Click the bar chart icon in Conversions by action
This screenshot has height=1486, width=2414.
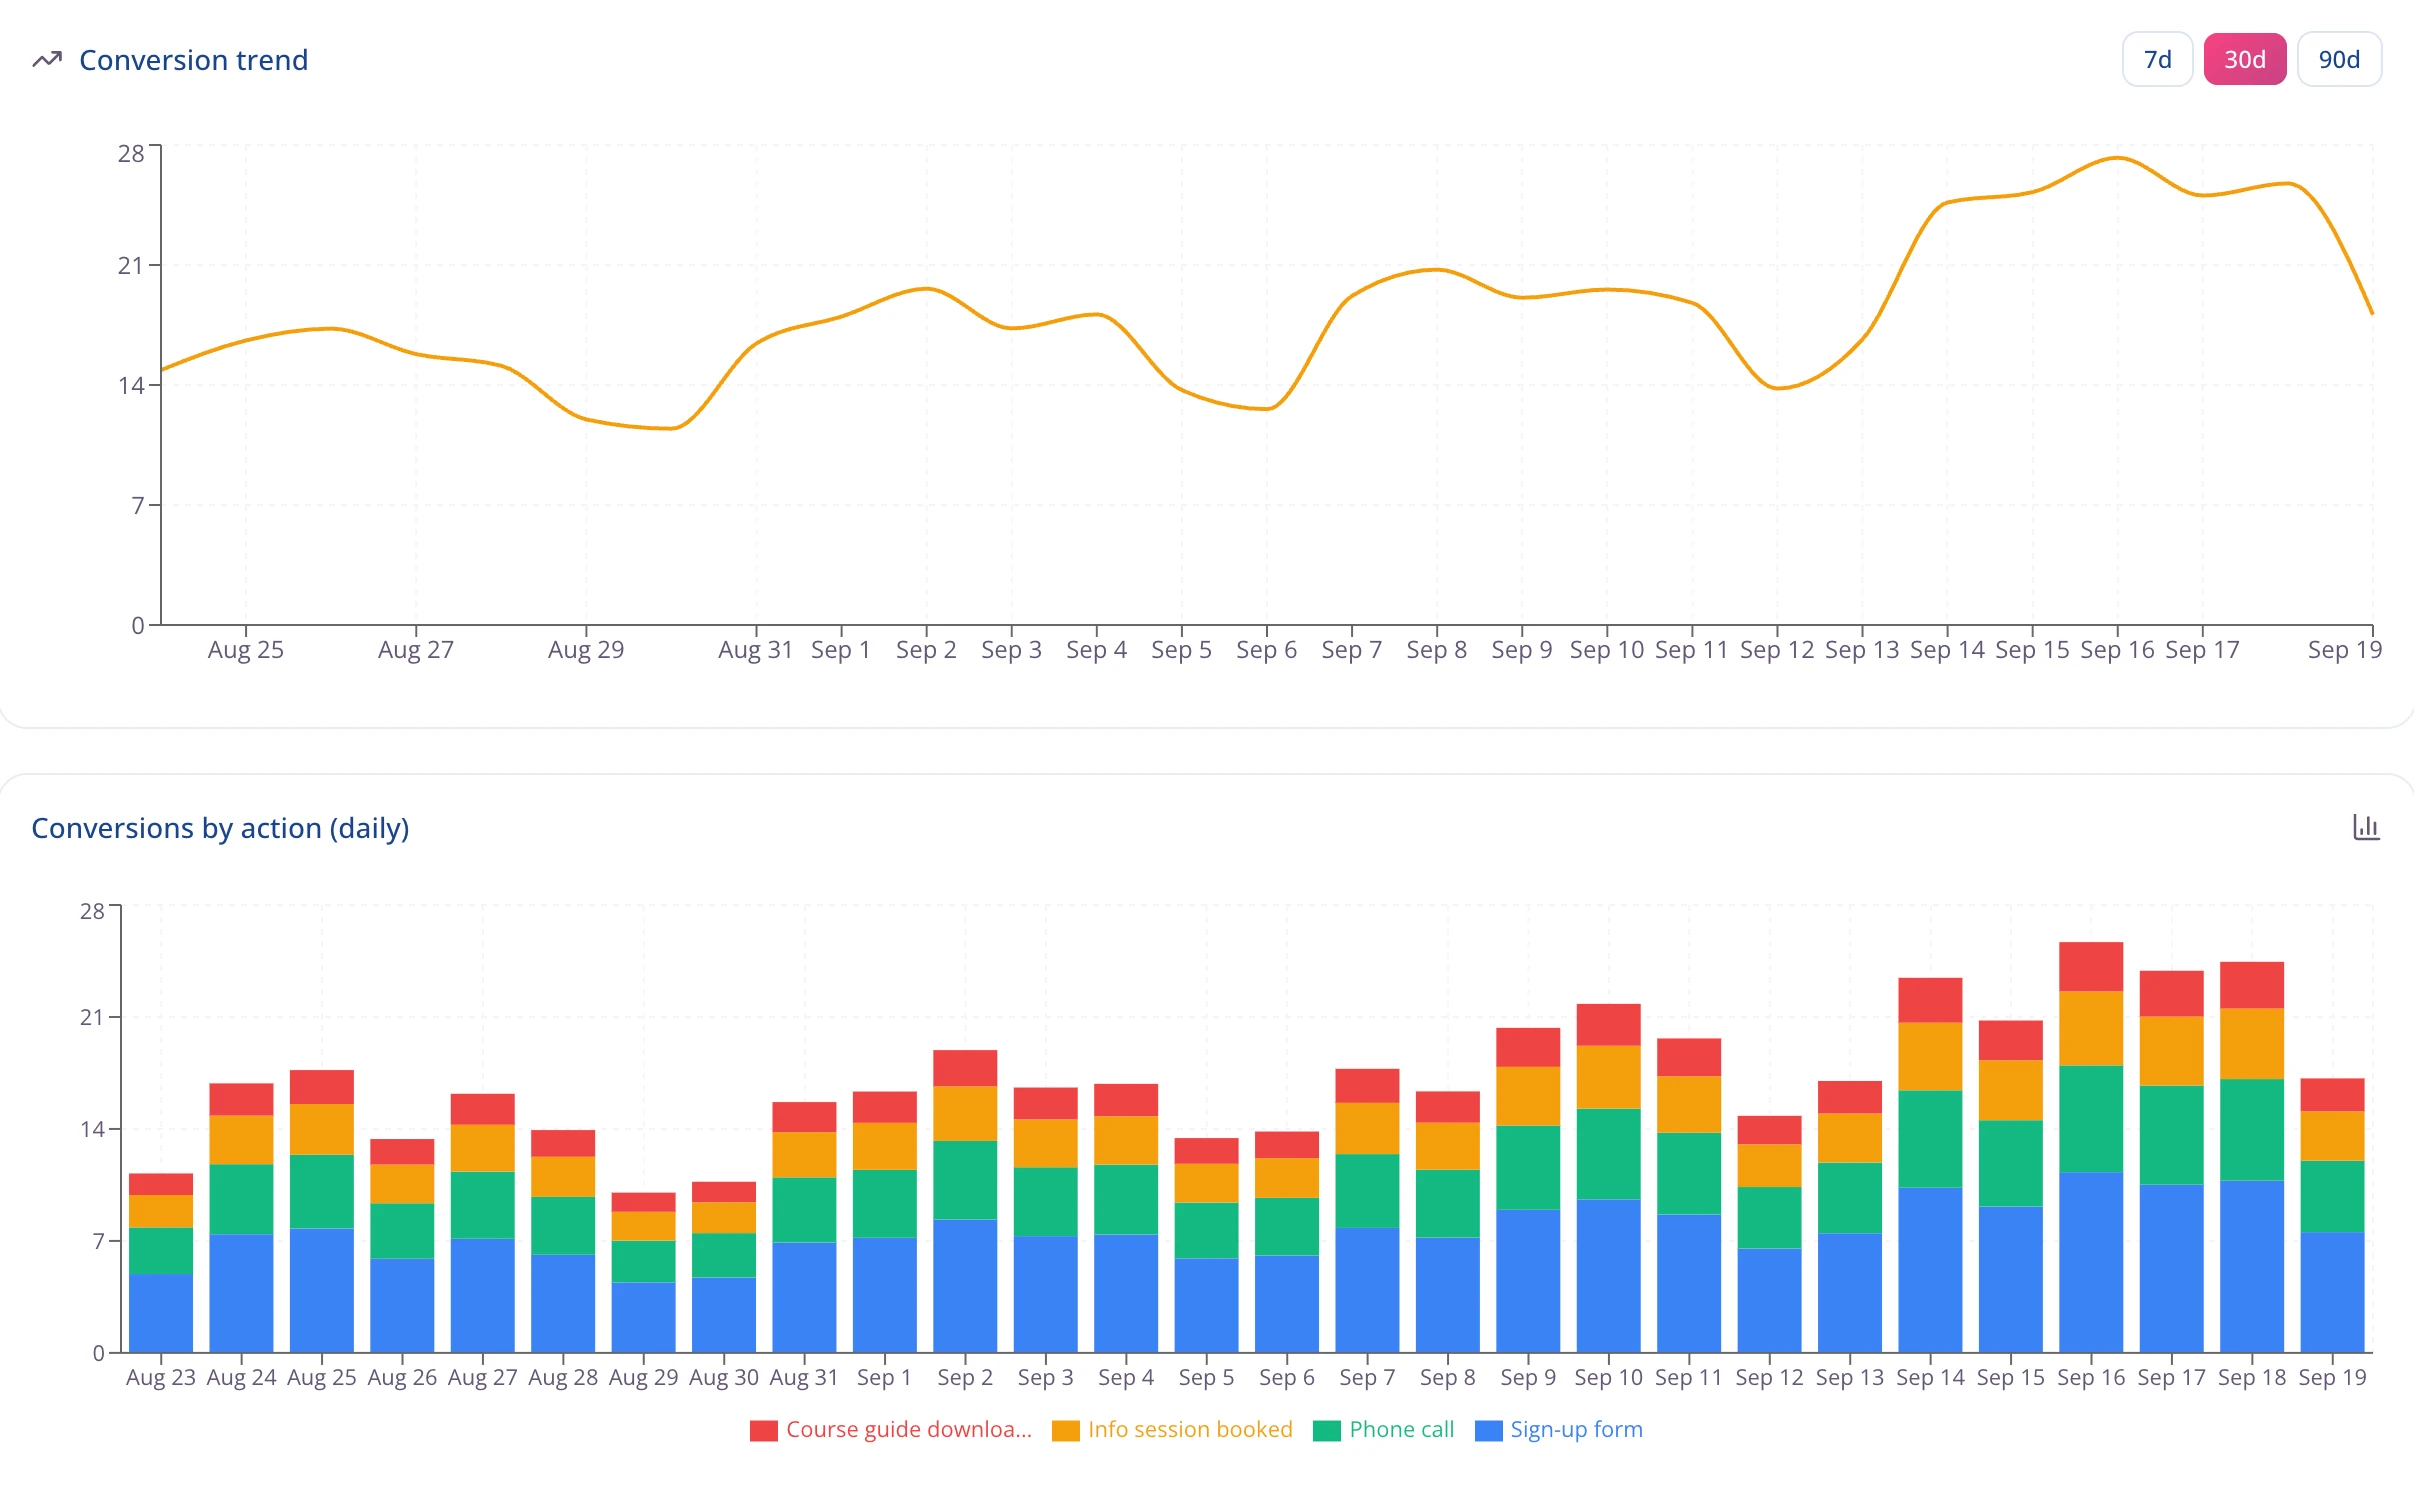coord(2365,827)
